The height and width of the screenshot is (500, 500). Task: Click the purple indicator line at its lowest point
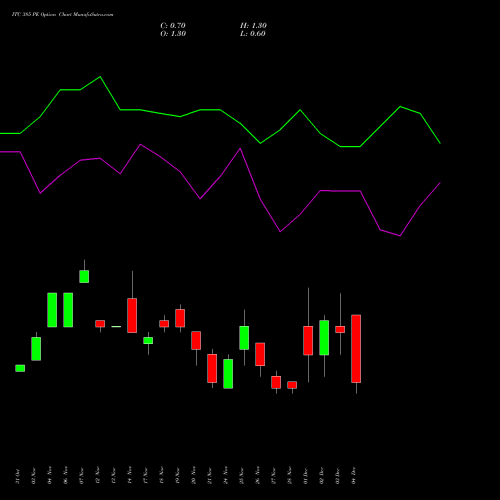tap(400, 235)
